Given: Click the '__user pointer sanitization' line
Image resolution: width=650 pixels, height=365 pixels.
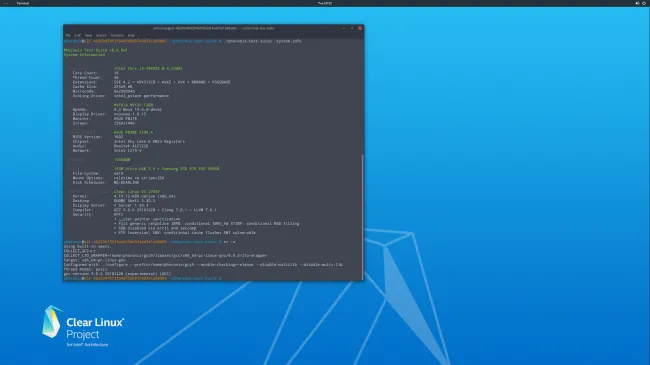Looking at the screenshot, I should tap(147, 219).
